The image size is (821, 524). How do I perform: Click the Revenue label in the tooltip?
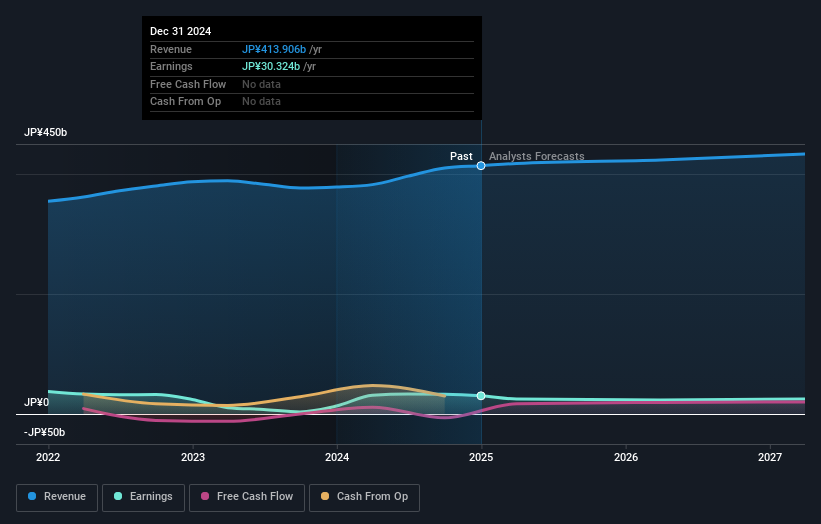[171, 49]
